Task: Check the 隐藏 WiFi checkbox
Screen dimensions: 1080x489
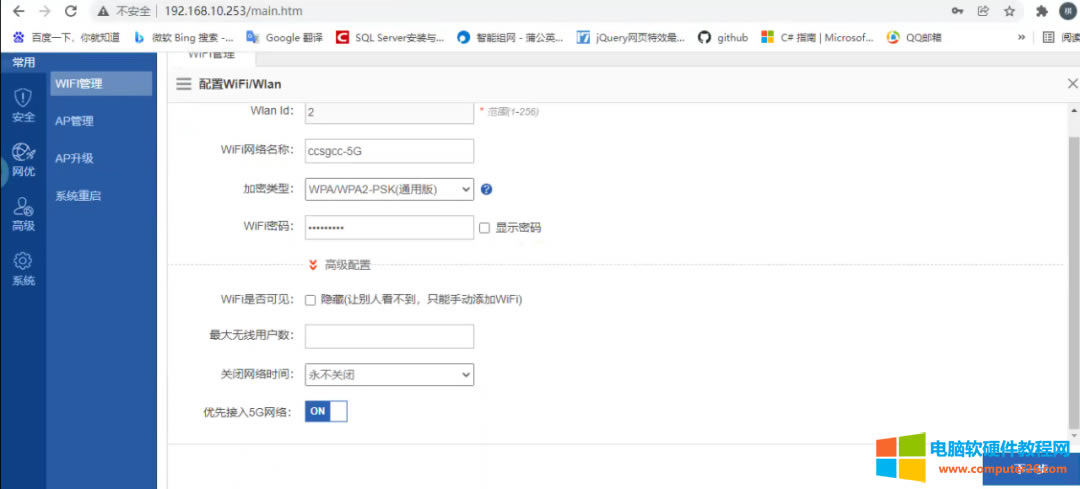Action: coord(310,300)
